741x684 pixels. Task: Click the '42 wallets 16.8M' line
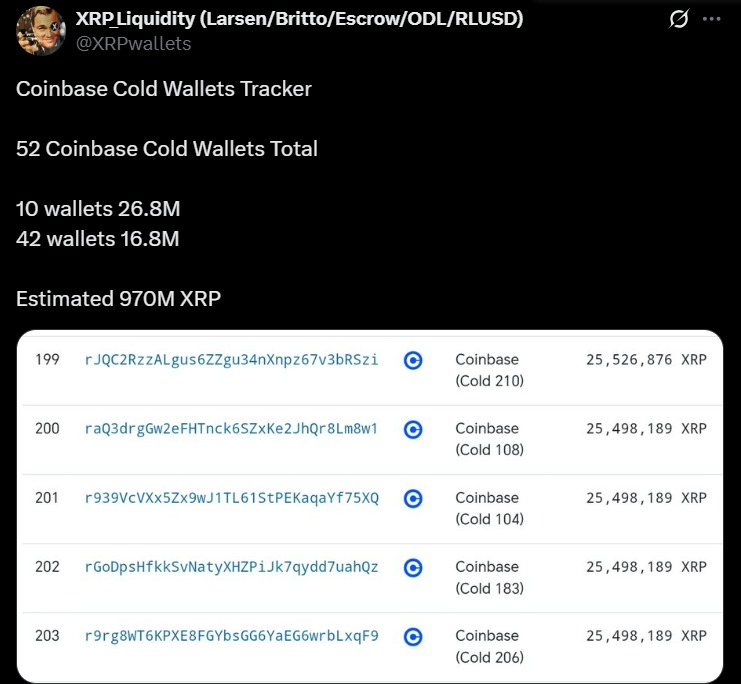[x=98, y=239]
